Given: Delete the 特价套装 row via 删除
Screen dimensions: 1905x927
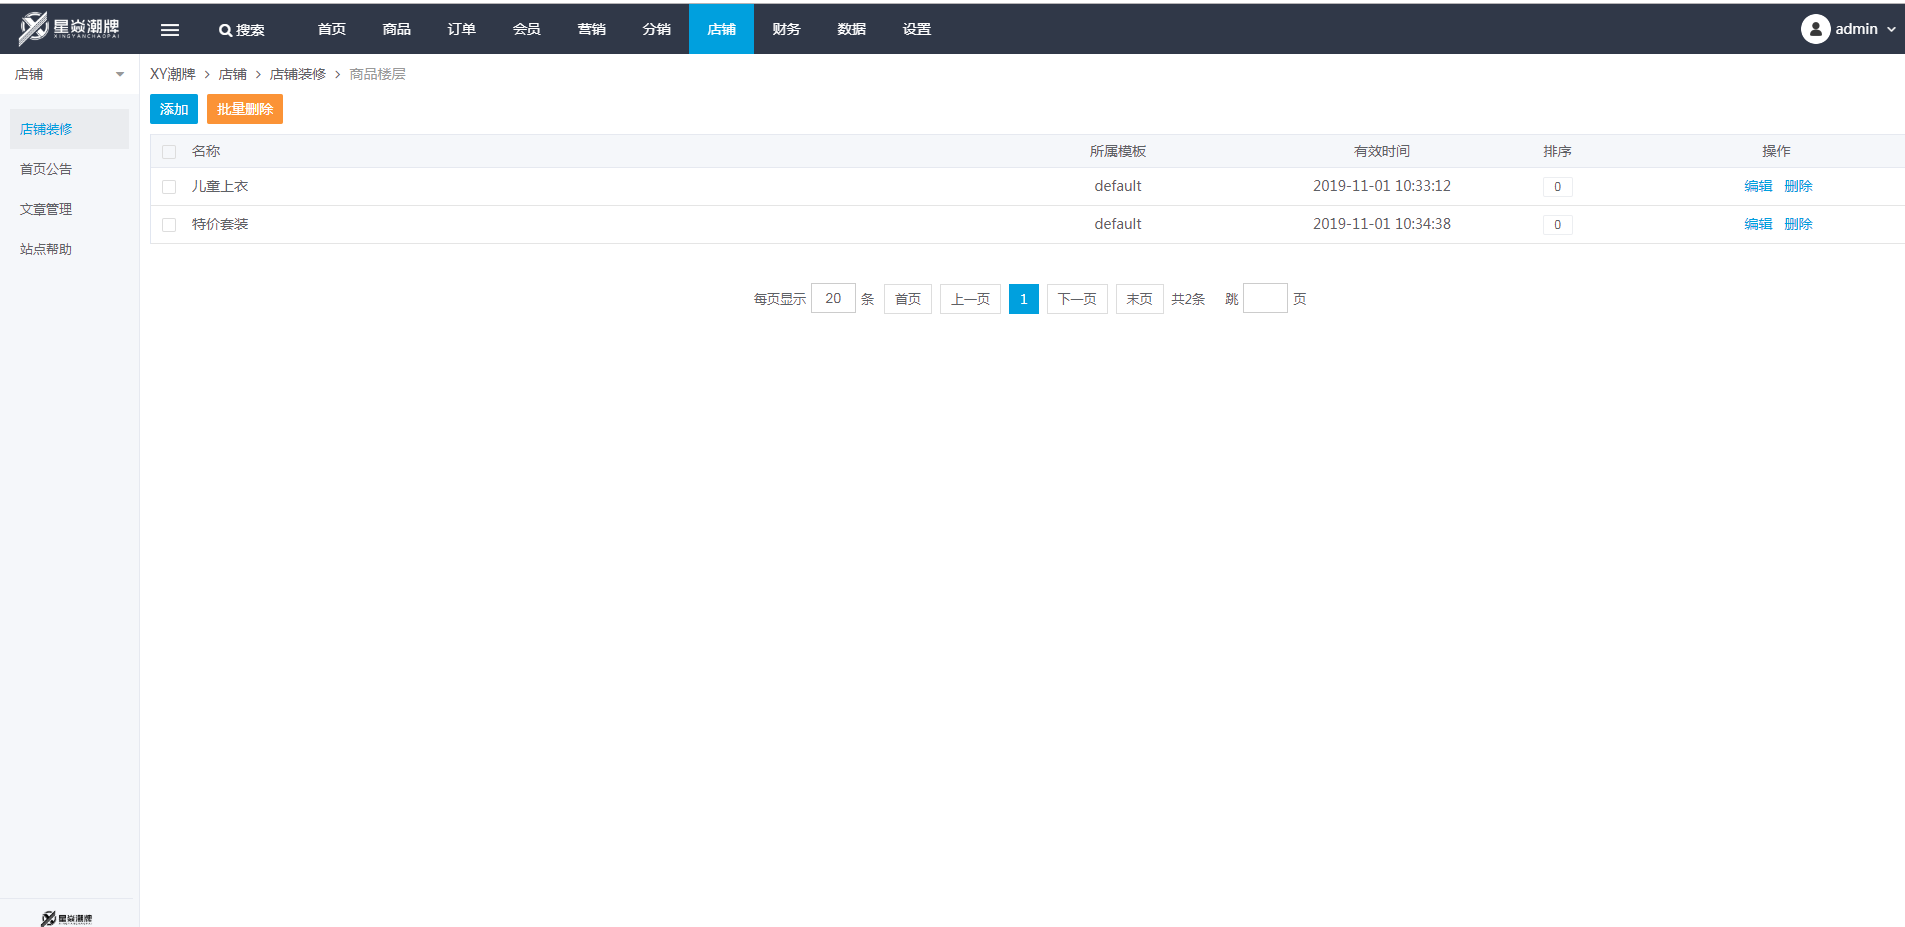Looking at the screenshot, I should (x=1798, y=224).
